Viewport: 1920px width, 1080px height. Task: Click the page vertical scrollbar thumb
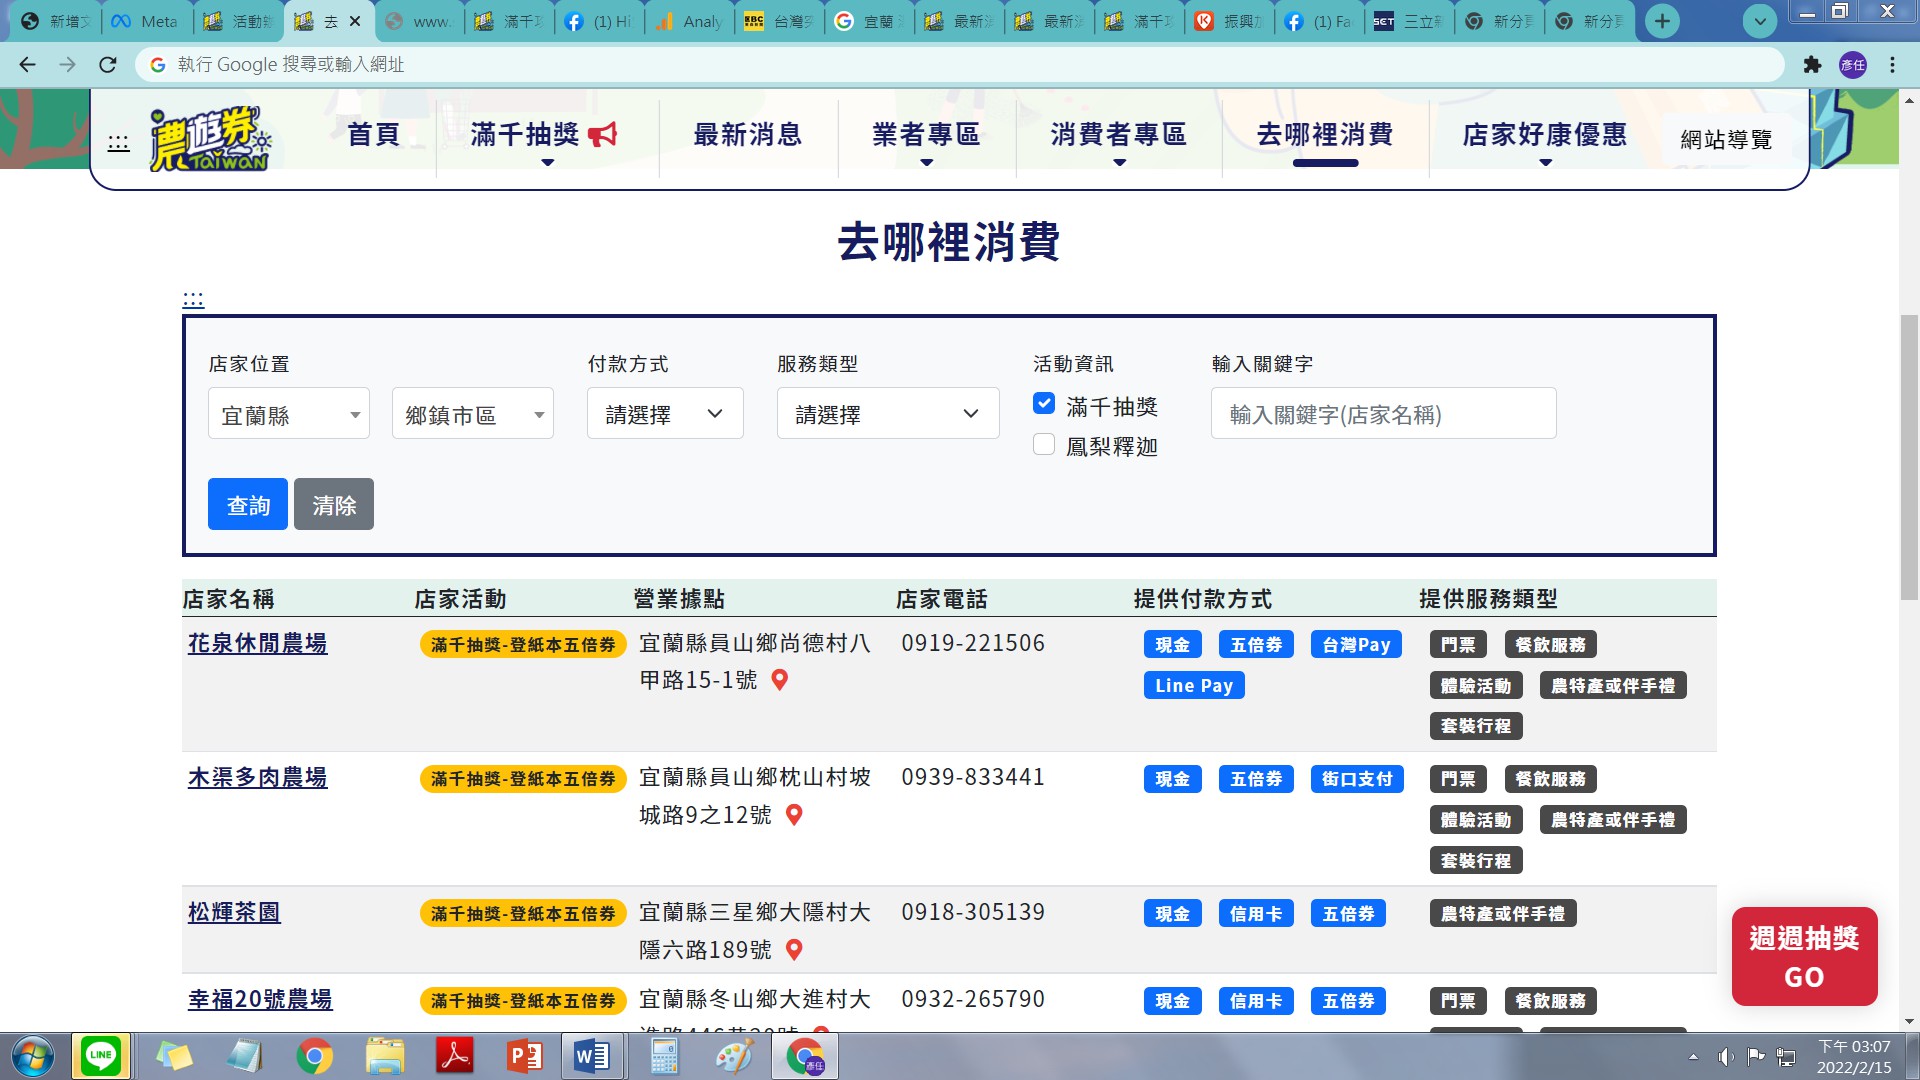point(1910,457)
